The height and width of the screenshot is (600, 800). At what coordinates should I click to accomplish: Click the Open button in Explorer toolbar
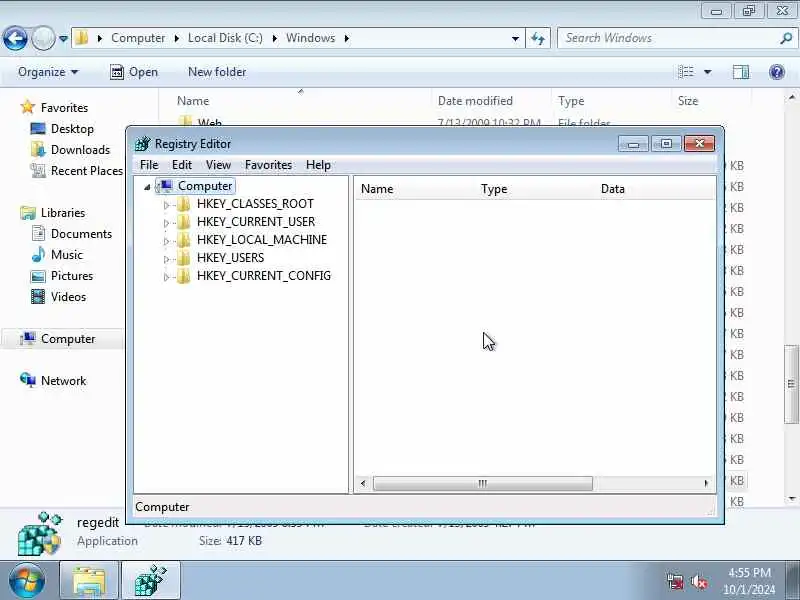[134, 72]
